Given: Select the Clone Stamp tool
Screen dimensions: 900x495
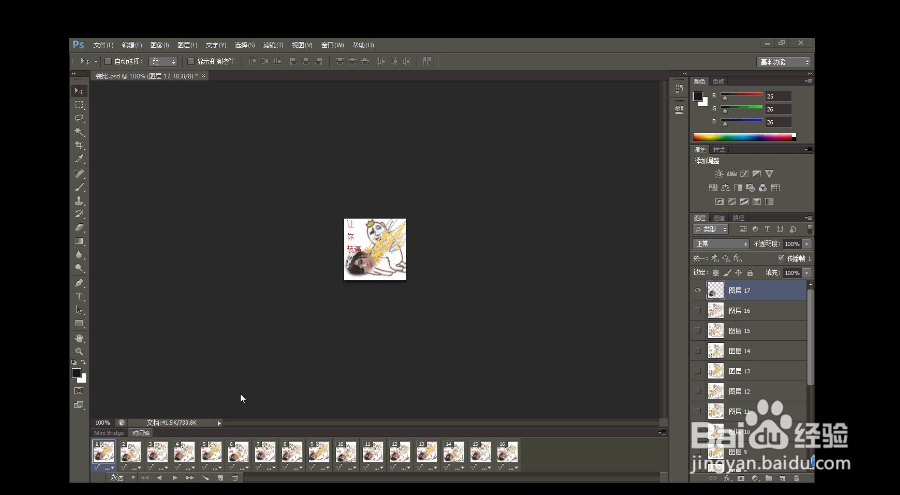Looking at the screenshot, I should pos(79,201).
